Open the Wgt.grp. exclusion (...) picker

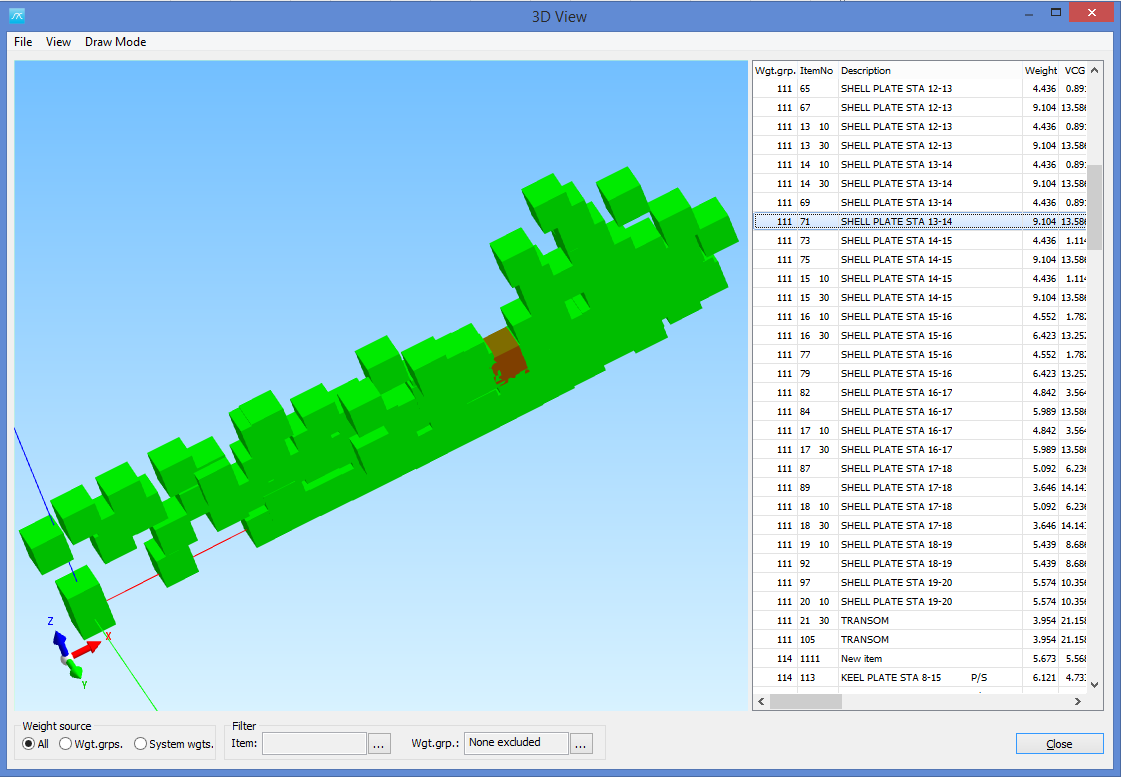[x=581, y=743]
